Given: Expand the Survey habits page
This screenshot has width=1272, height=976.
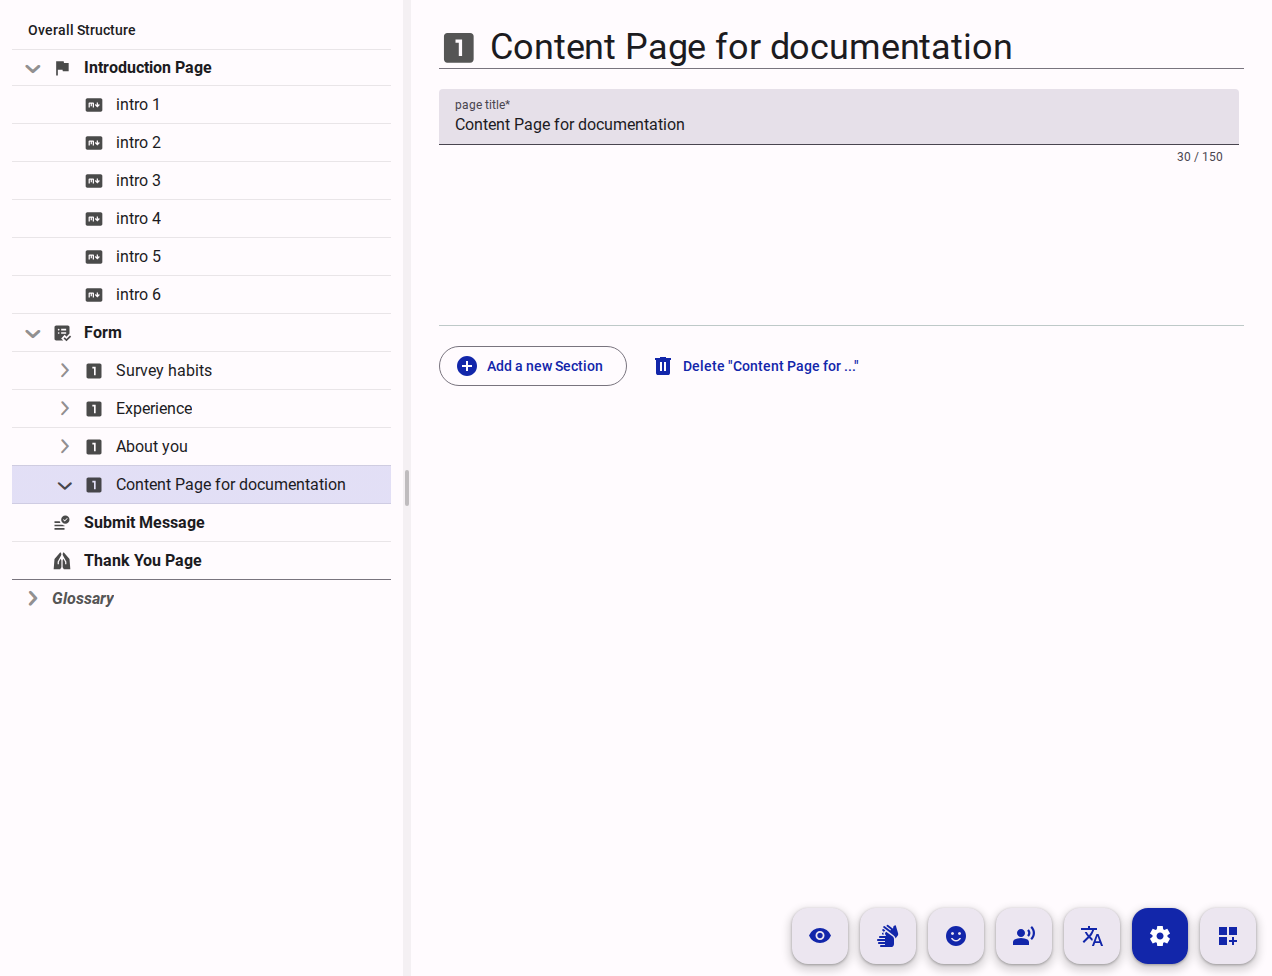Looking at the screenshot, I should click(65, 370).
